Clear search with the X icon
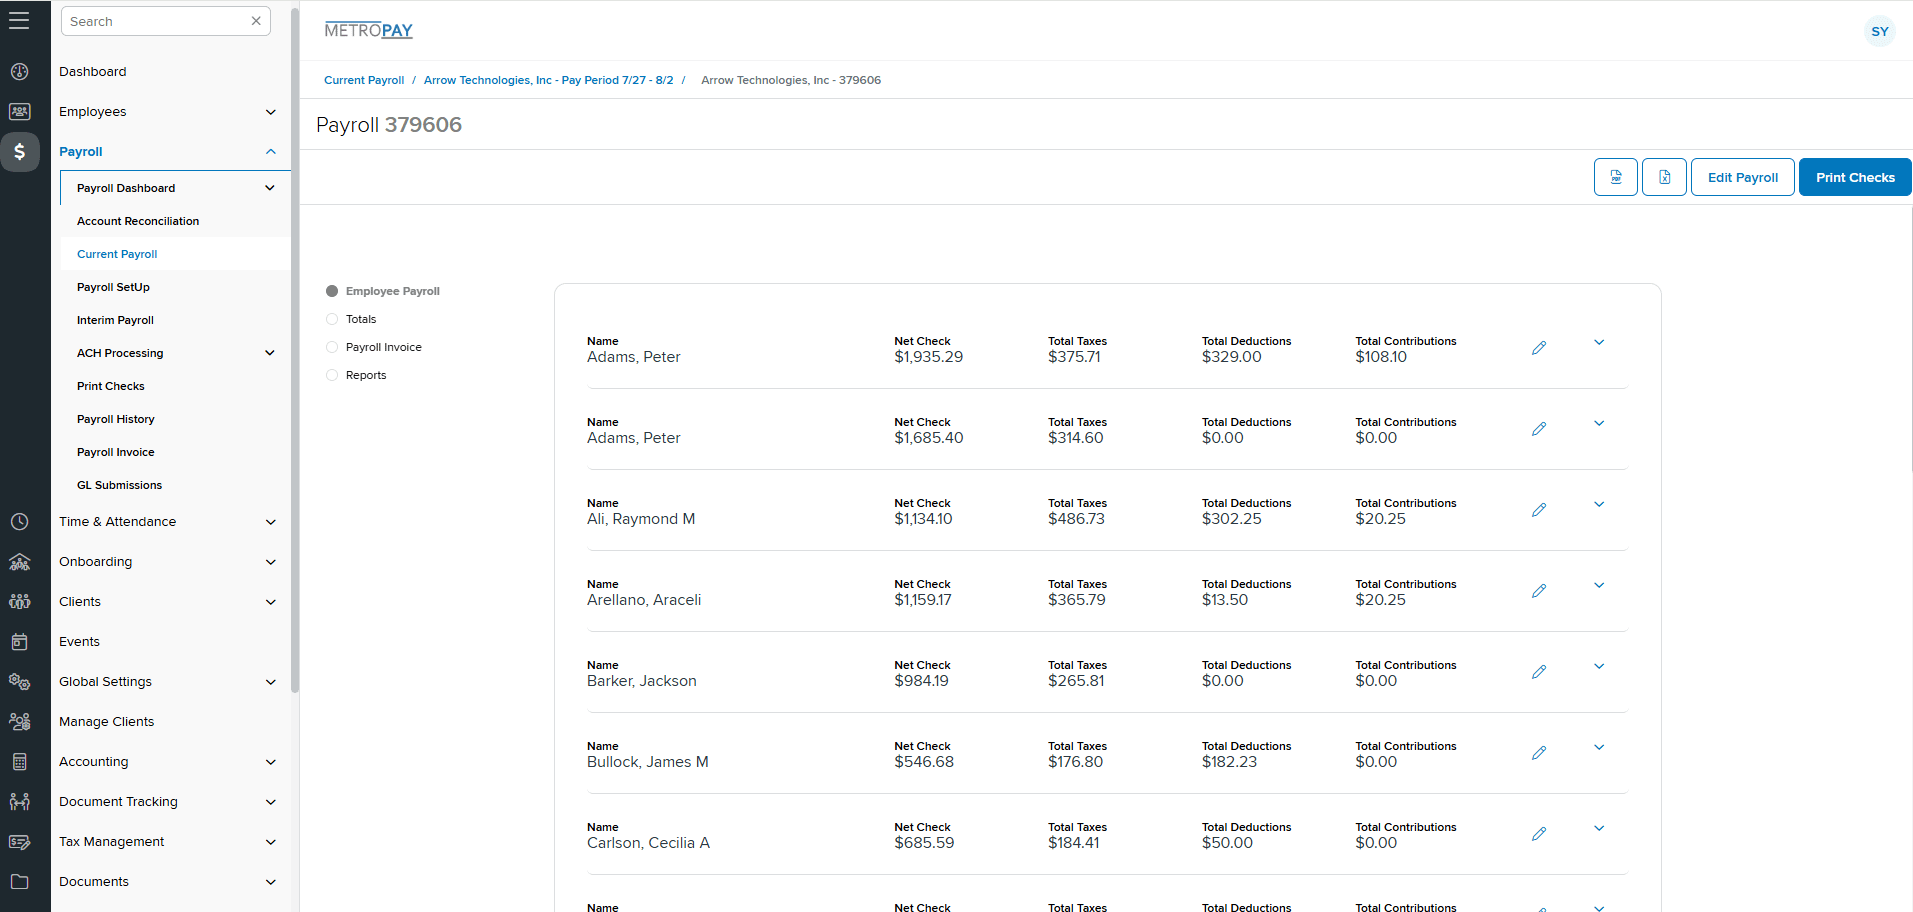The image size is (1913, 912). (x=256, y=21)
